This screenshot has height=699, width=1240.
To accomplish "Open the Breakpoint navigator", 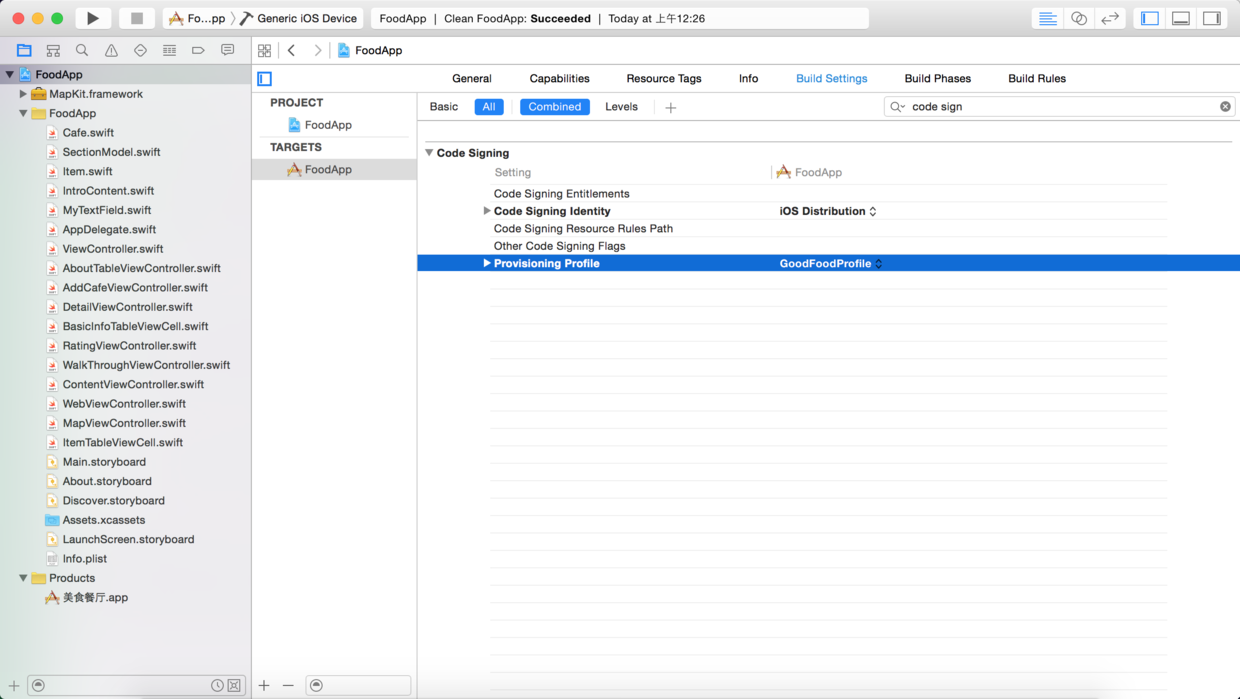I will 198,50.
